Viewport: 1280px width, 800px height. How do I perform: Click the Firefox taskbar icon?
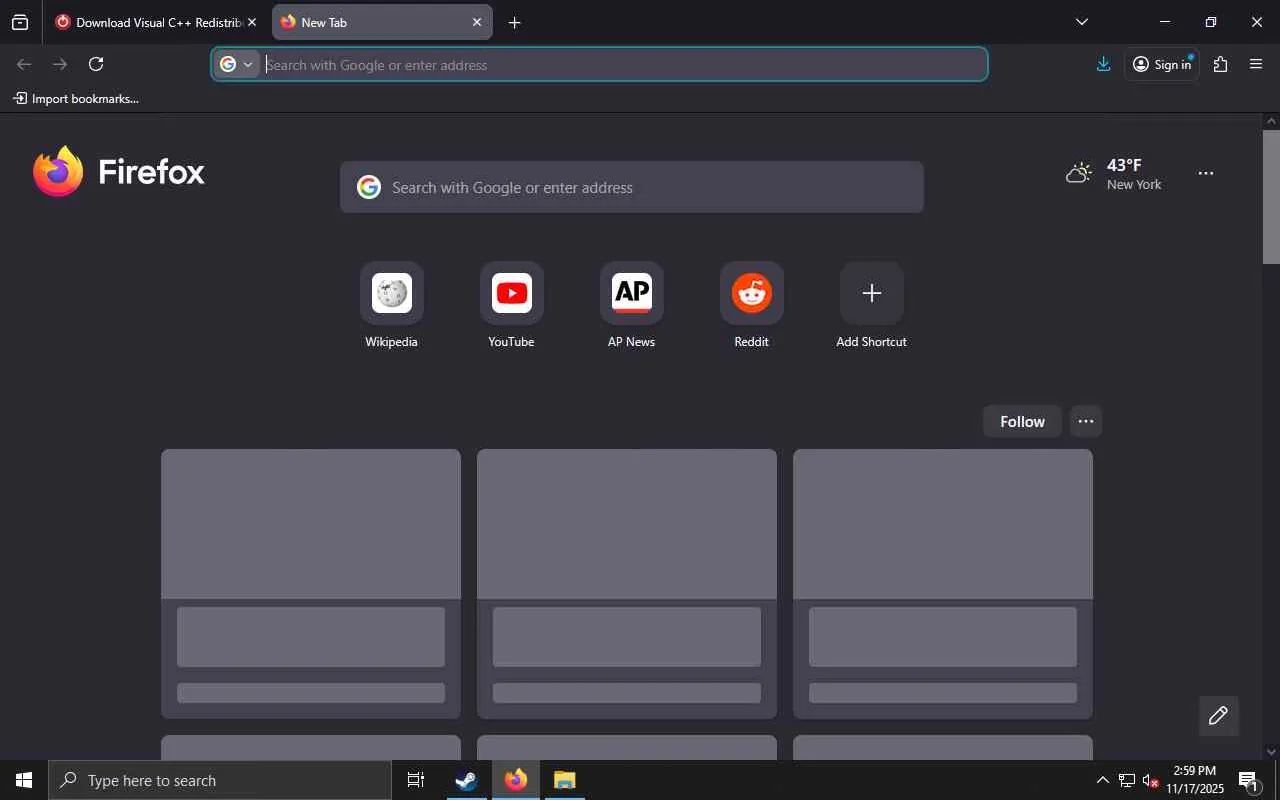[516, 780]
